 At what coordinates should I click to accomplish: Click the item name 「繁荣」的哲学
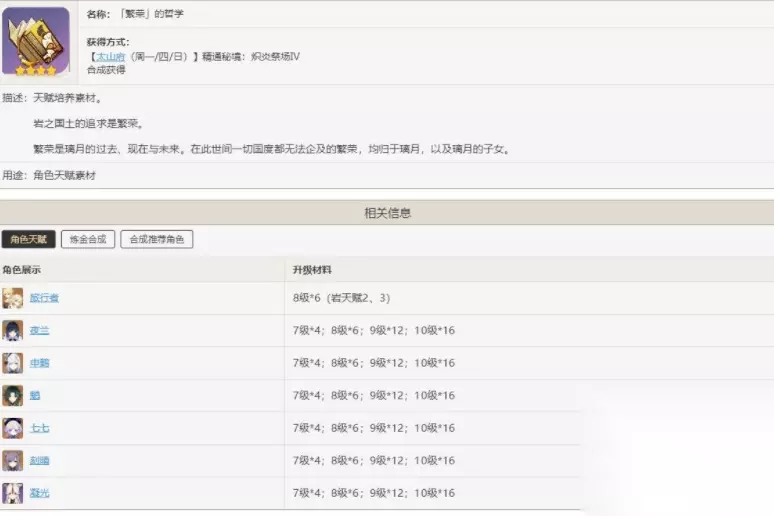tap(152, 14)
